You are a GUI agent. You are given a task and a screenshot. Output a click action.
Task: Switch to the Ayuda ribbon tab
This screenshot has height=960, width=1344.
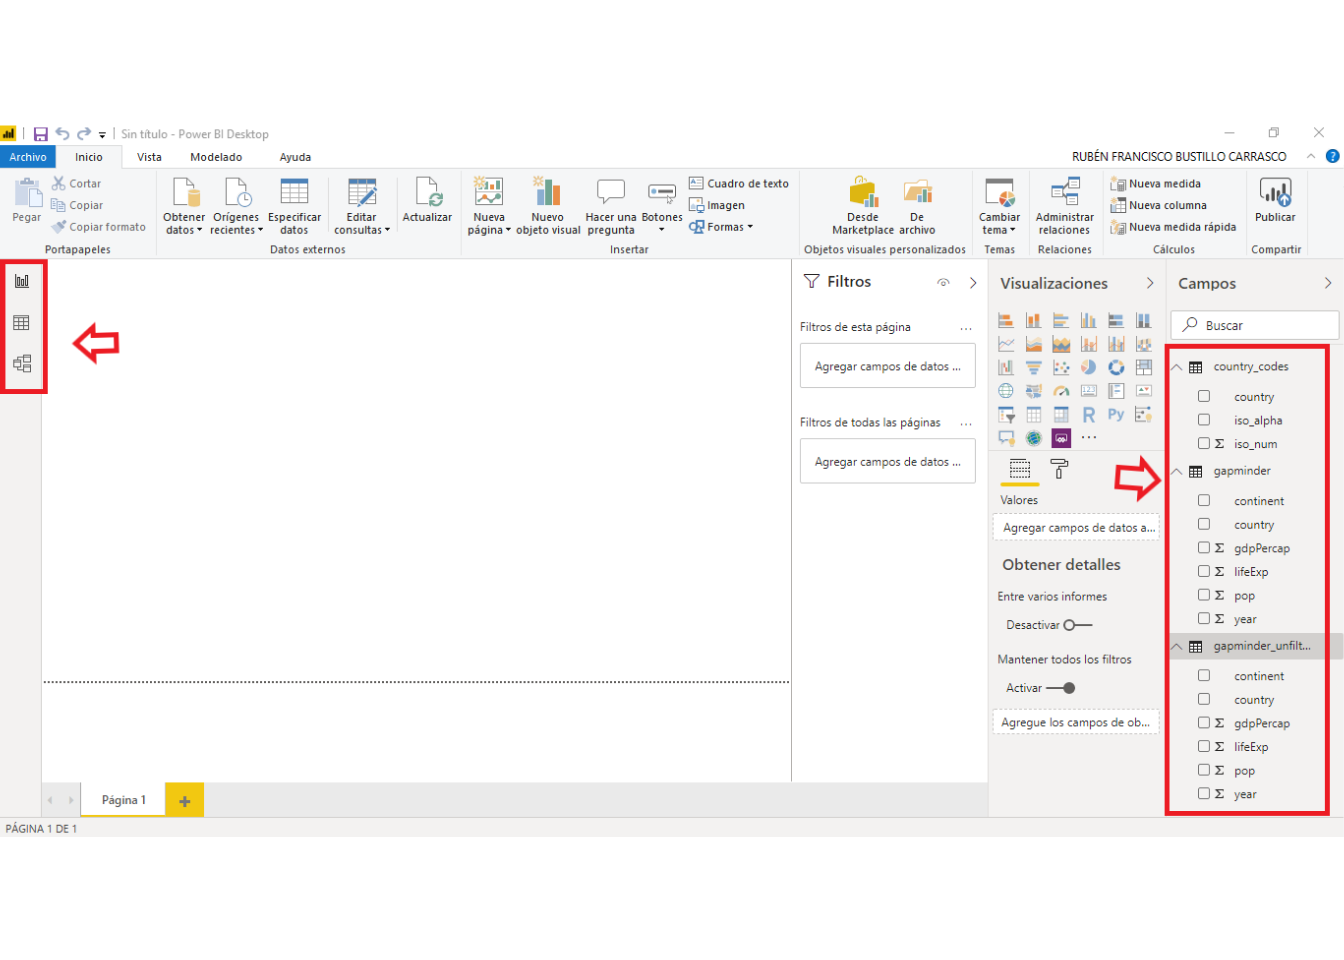click(295, 157)
